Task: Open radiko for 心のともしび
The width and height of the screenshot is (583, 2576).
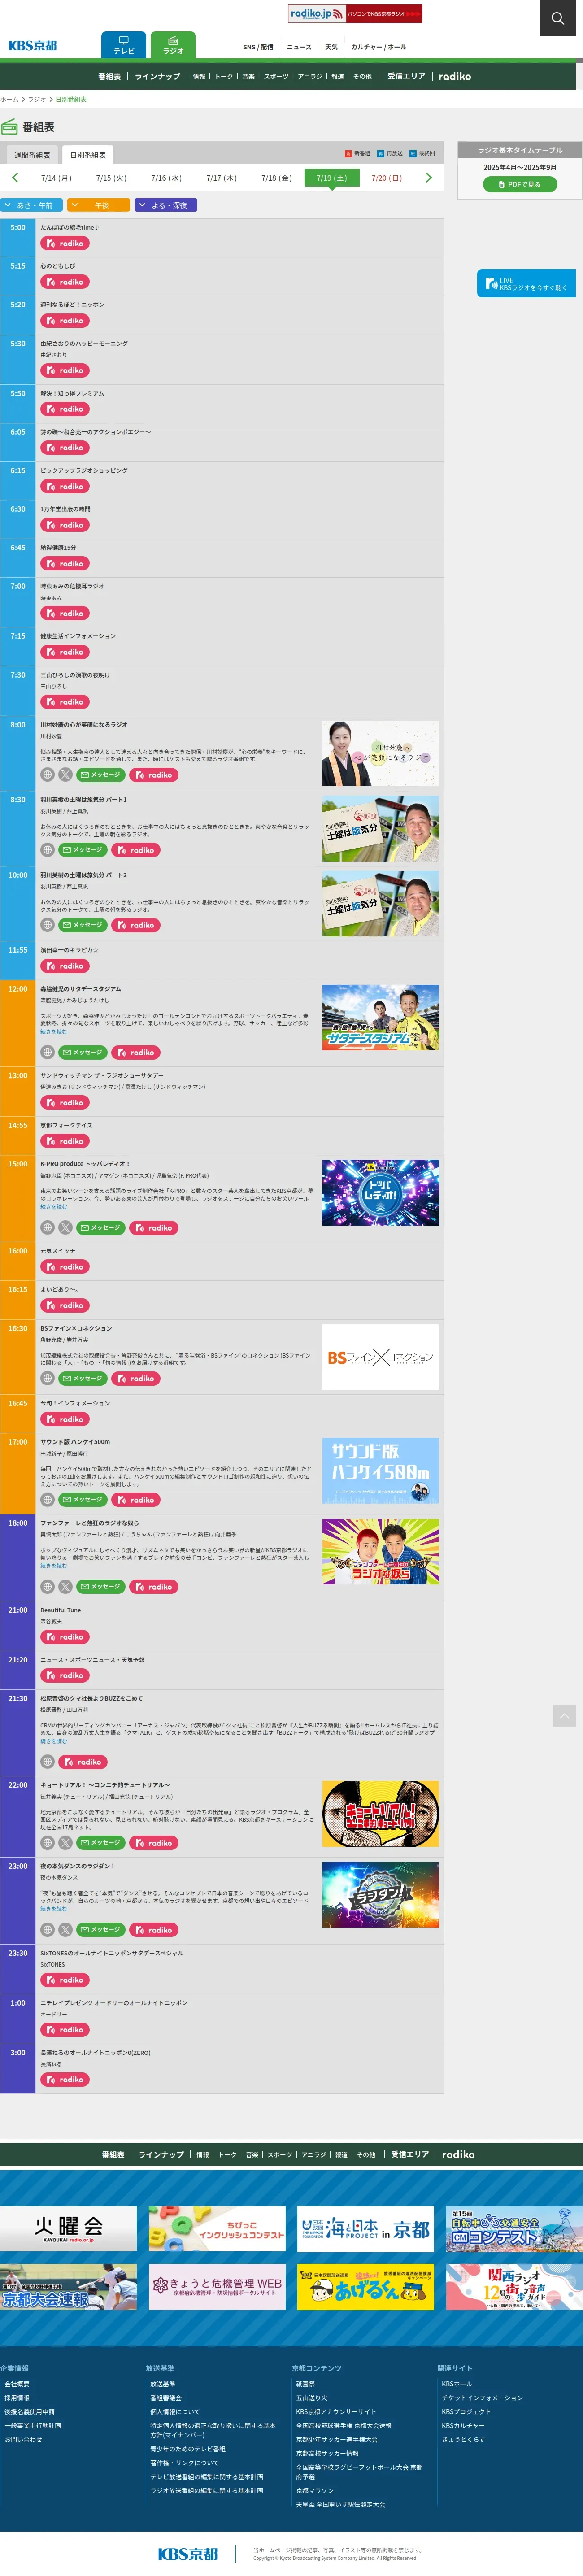Action: [65, 282]
